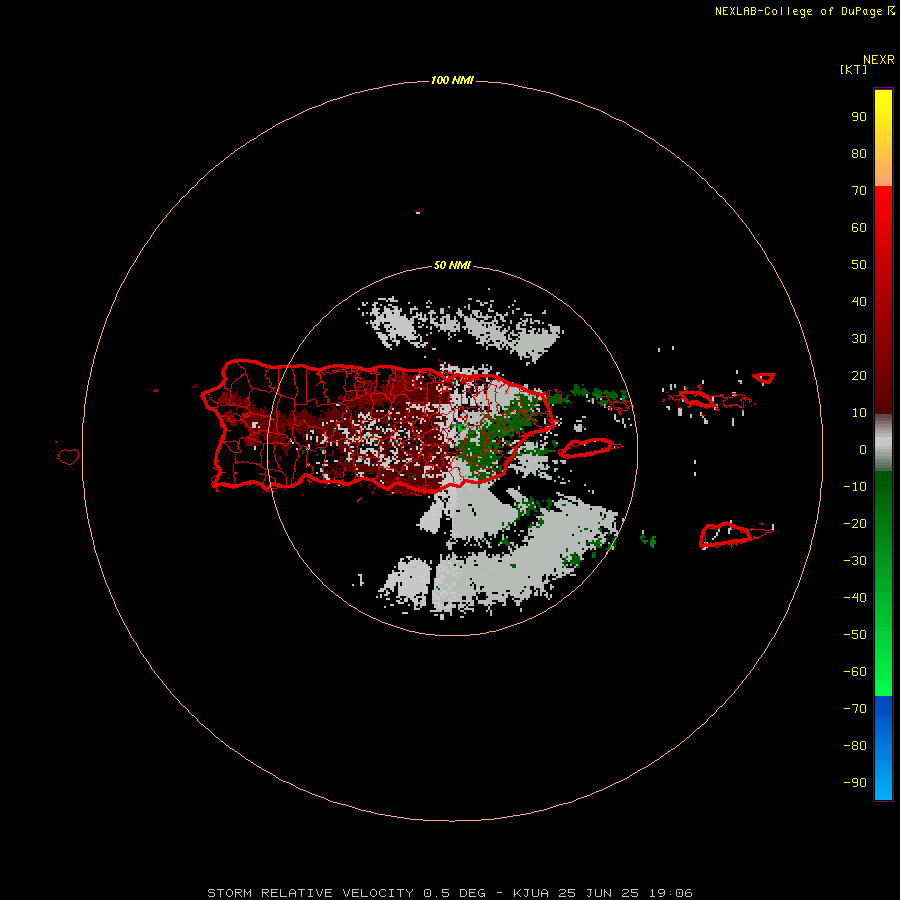Click the 100 NMI range ring label
The height and width of the screenshot is (900, 900).
tap(452, 80)
